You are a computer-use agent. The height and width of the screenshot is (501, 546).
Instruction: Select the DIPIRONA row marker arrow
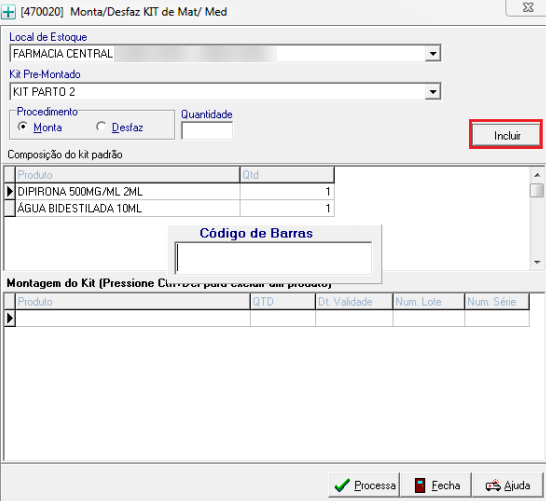tap(10, 191)
